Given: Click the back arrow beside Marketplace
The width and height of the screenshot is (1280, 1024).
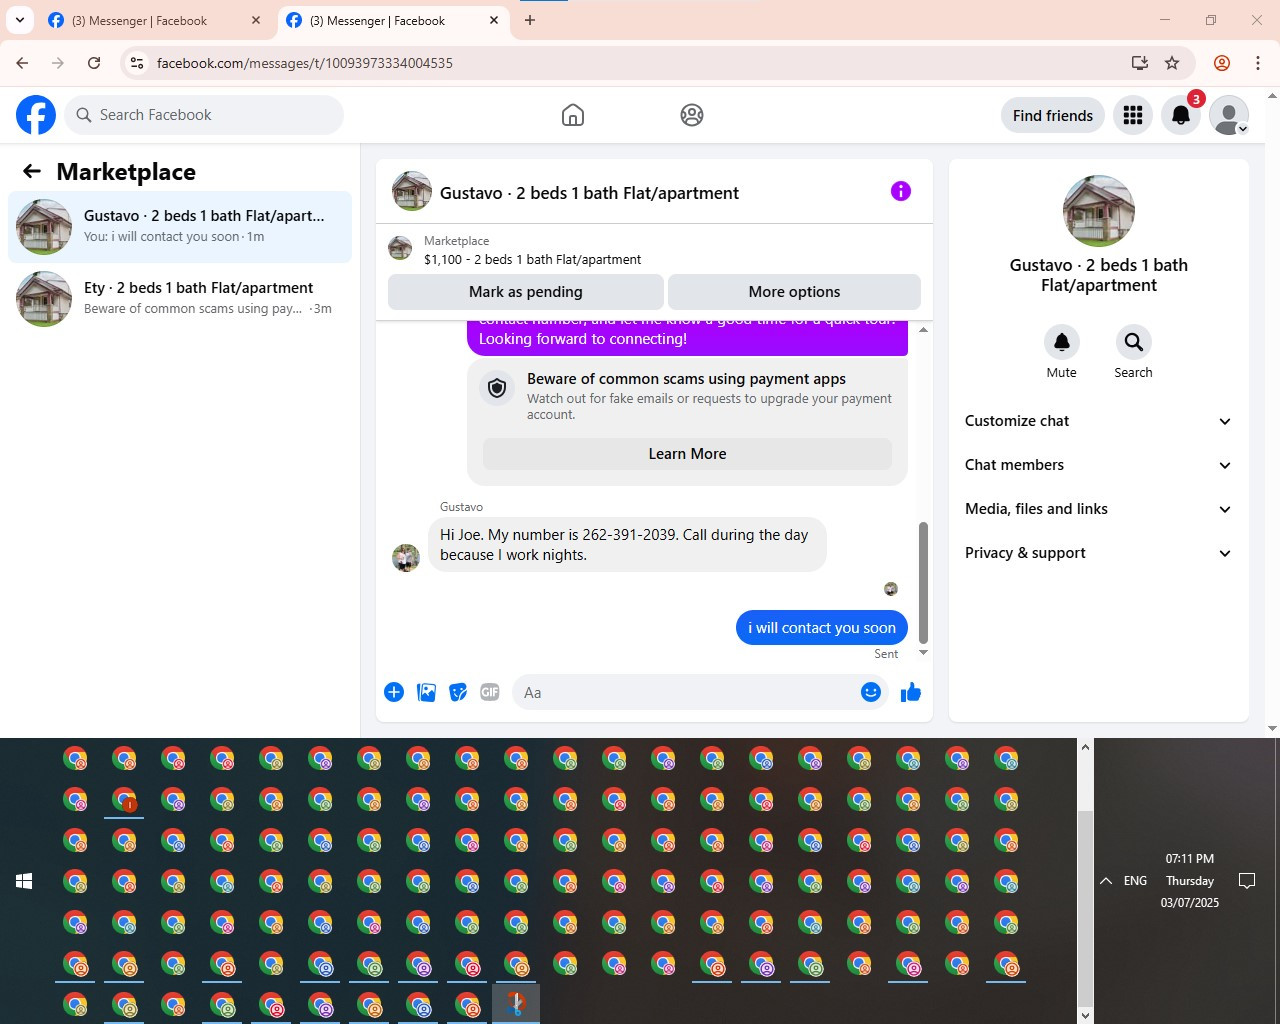Looking at the screenshot, I should [x=32, y=171].
